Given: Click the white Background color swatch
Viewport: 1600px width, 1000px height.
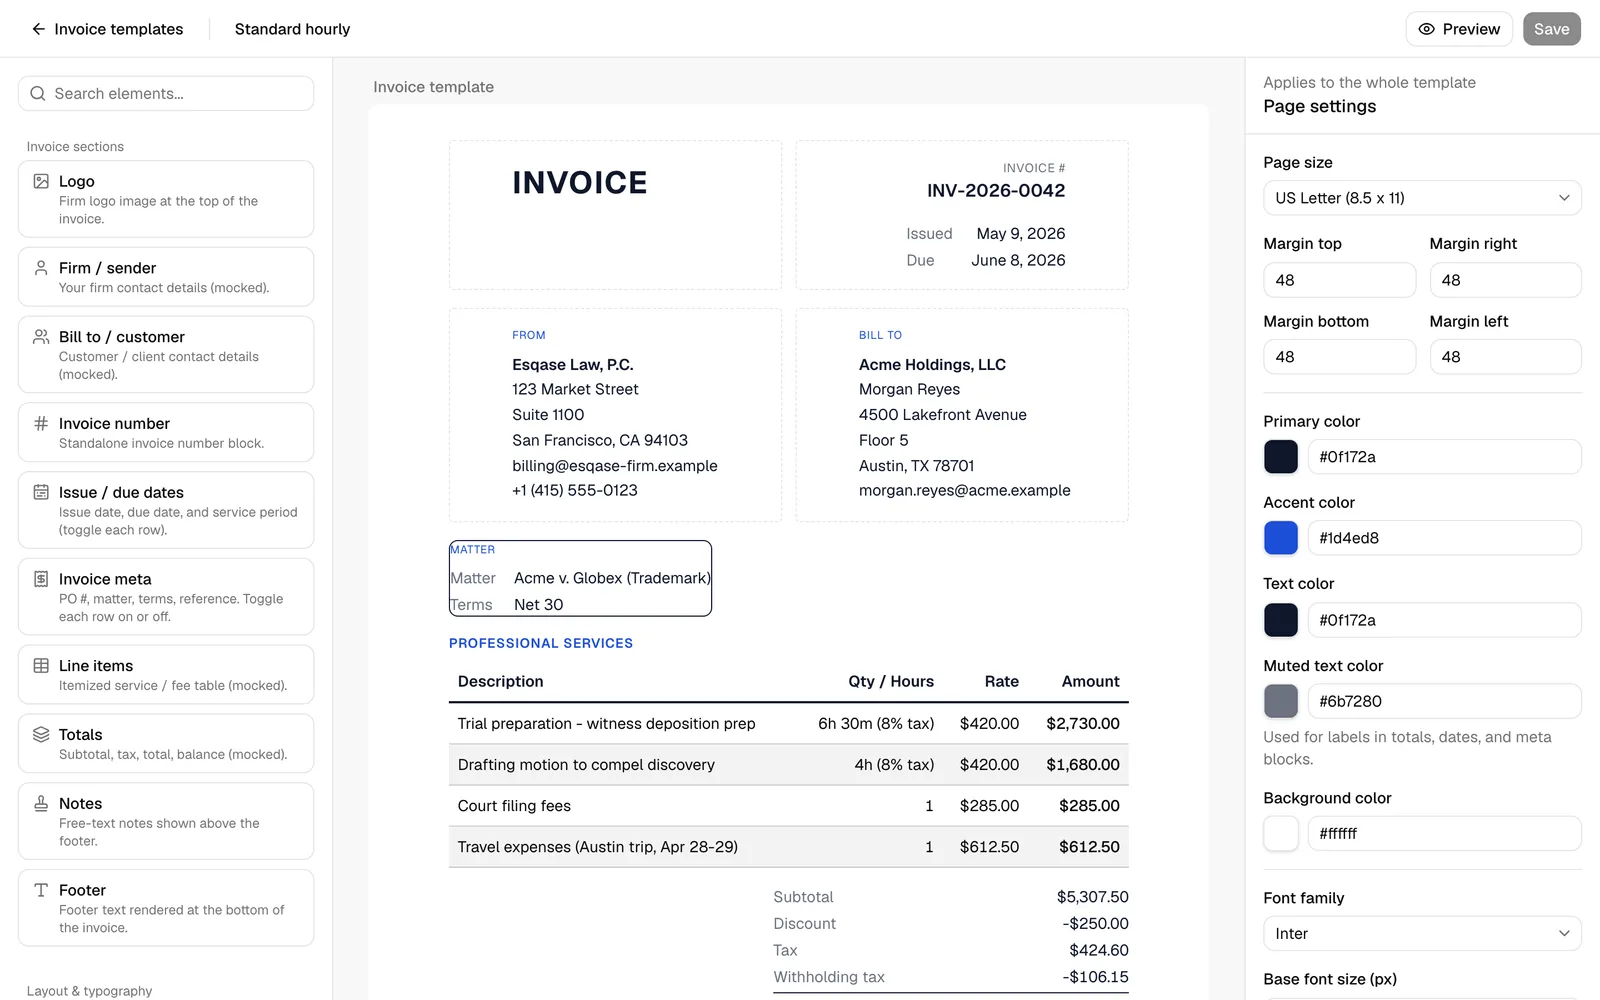Looking at the screenshot, I should [1281, 833].
